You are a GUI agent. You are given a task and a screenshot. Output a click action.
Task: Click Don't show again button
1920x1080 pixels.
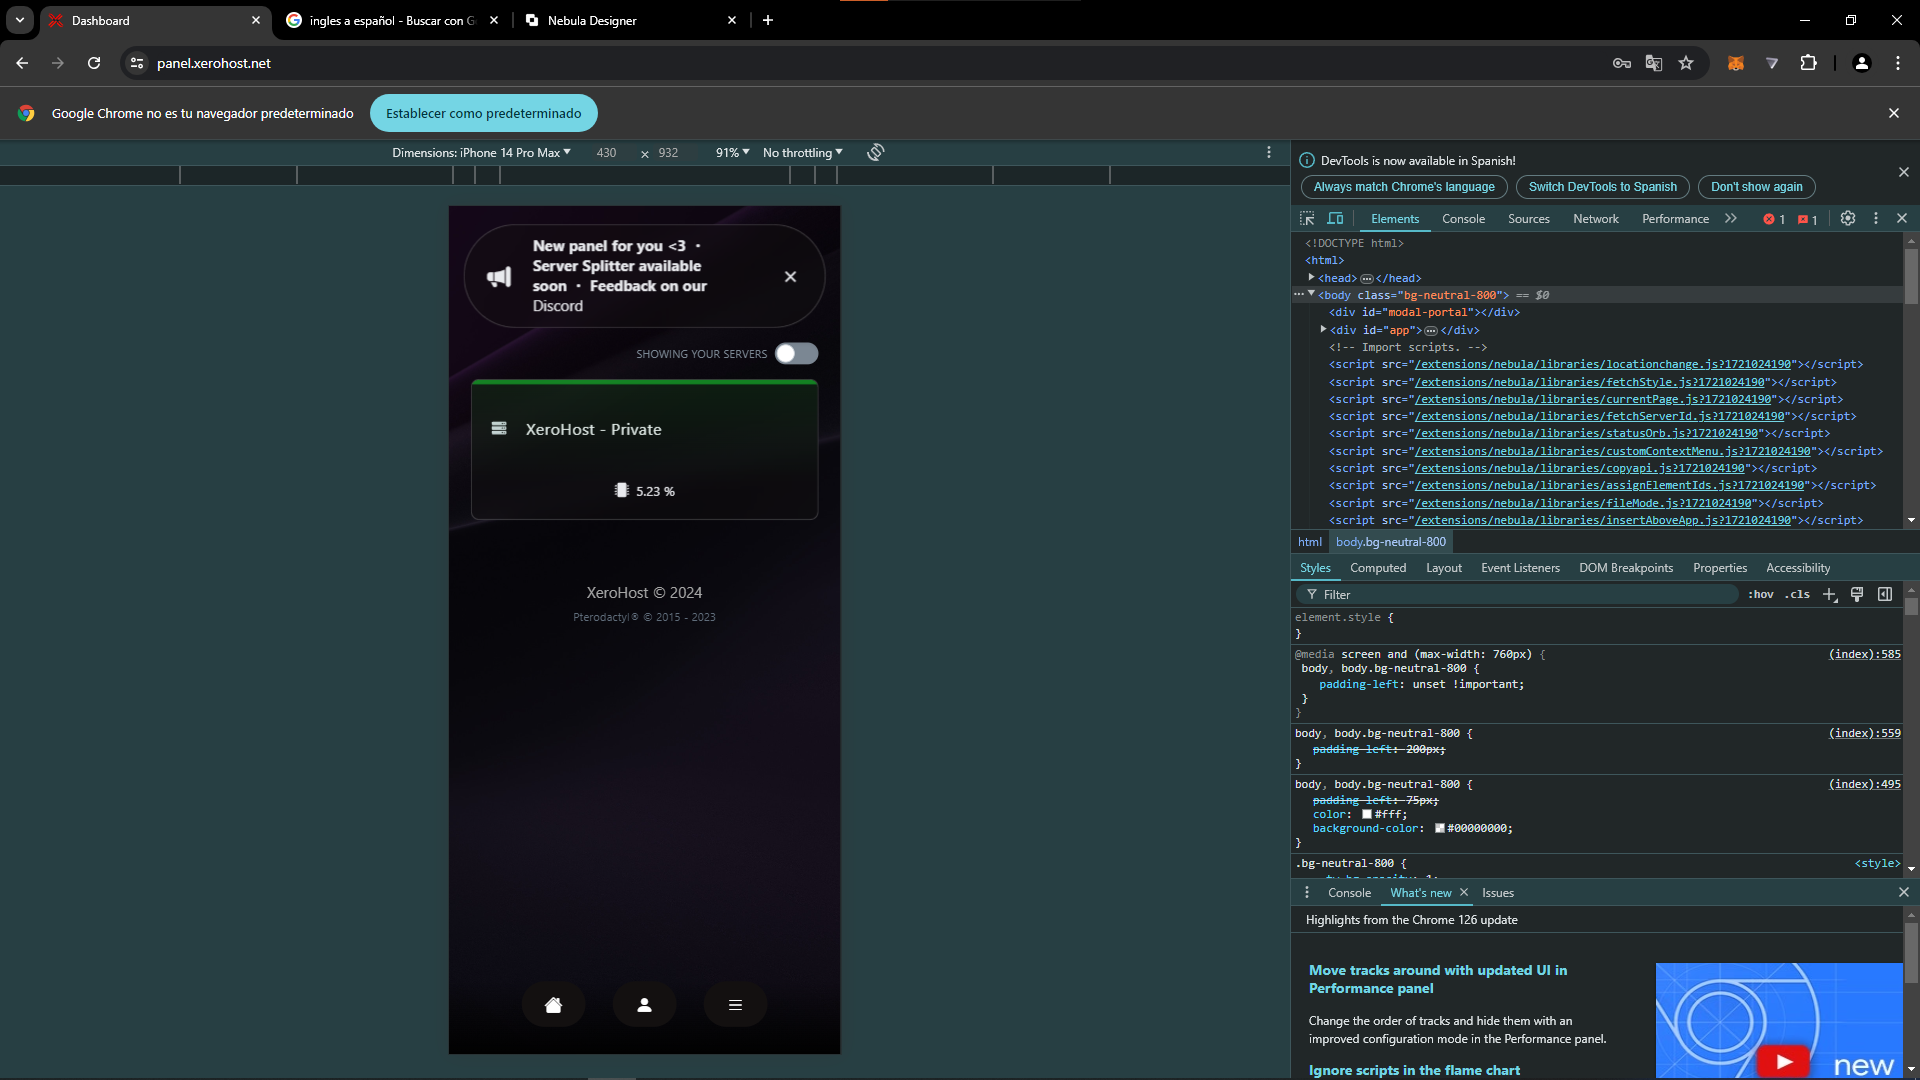[1756, 187]
